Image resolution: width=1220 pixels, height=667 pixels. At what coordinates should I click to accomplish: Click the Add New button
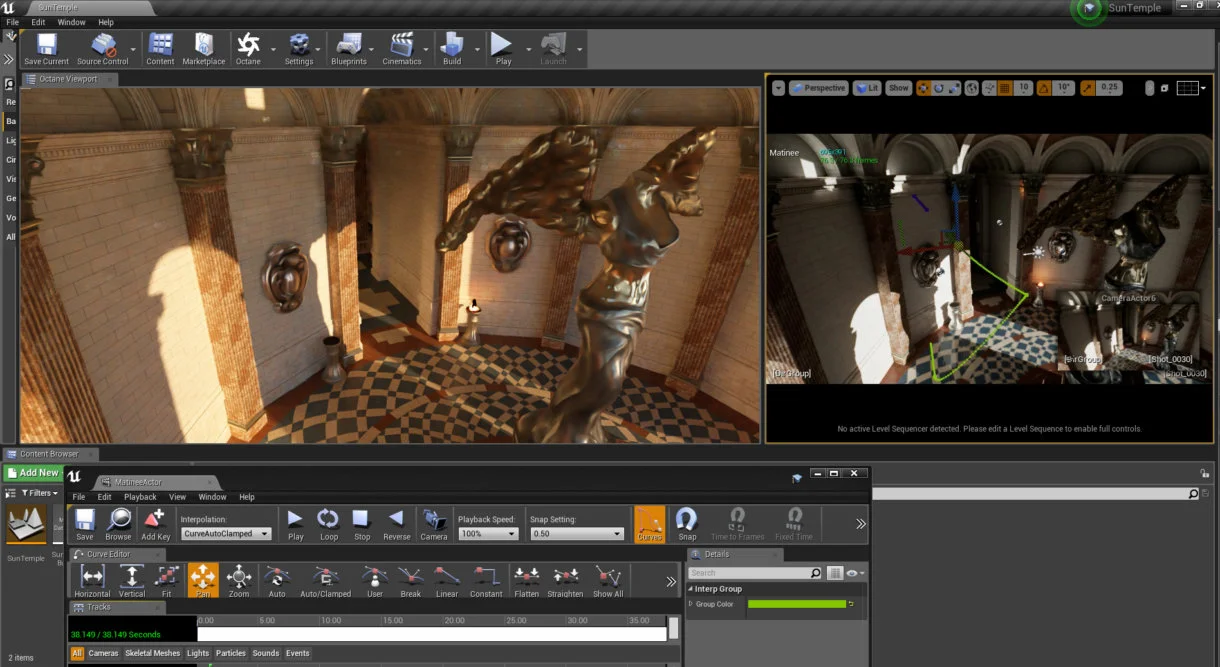pyautogui.click(x=32, y=473)
